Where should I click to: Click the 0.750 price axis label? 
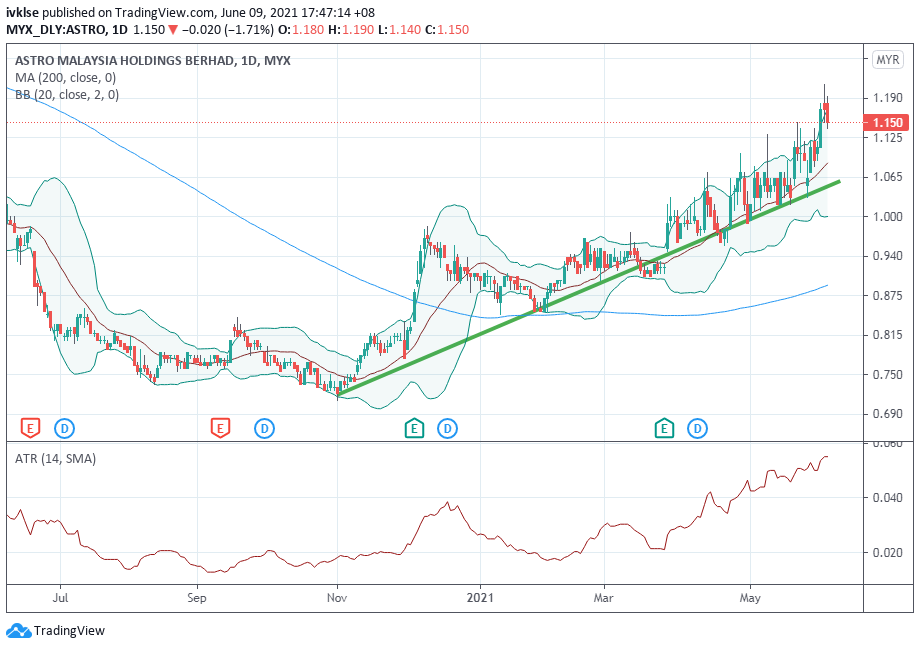tap(888, 374)
